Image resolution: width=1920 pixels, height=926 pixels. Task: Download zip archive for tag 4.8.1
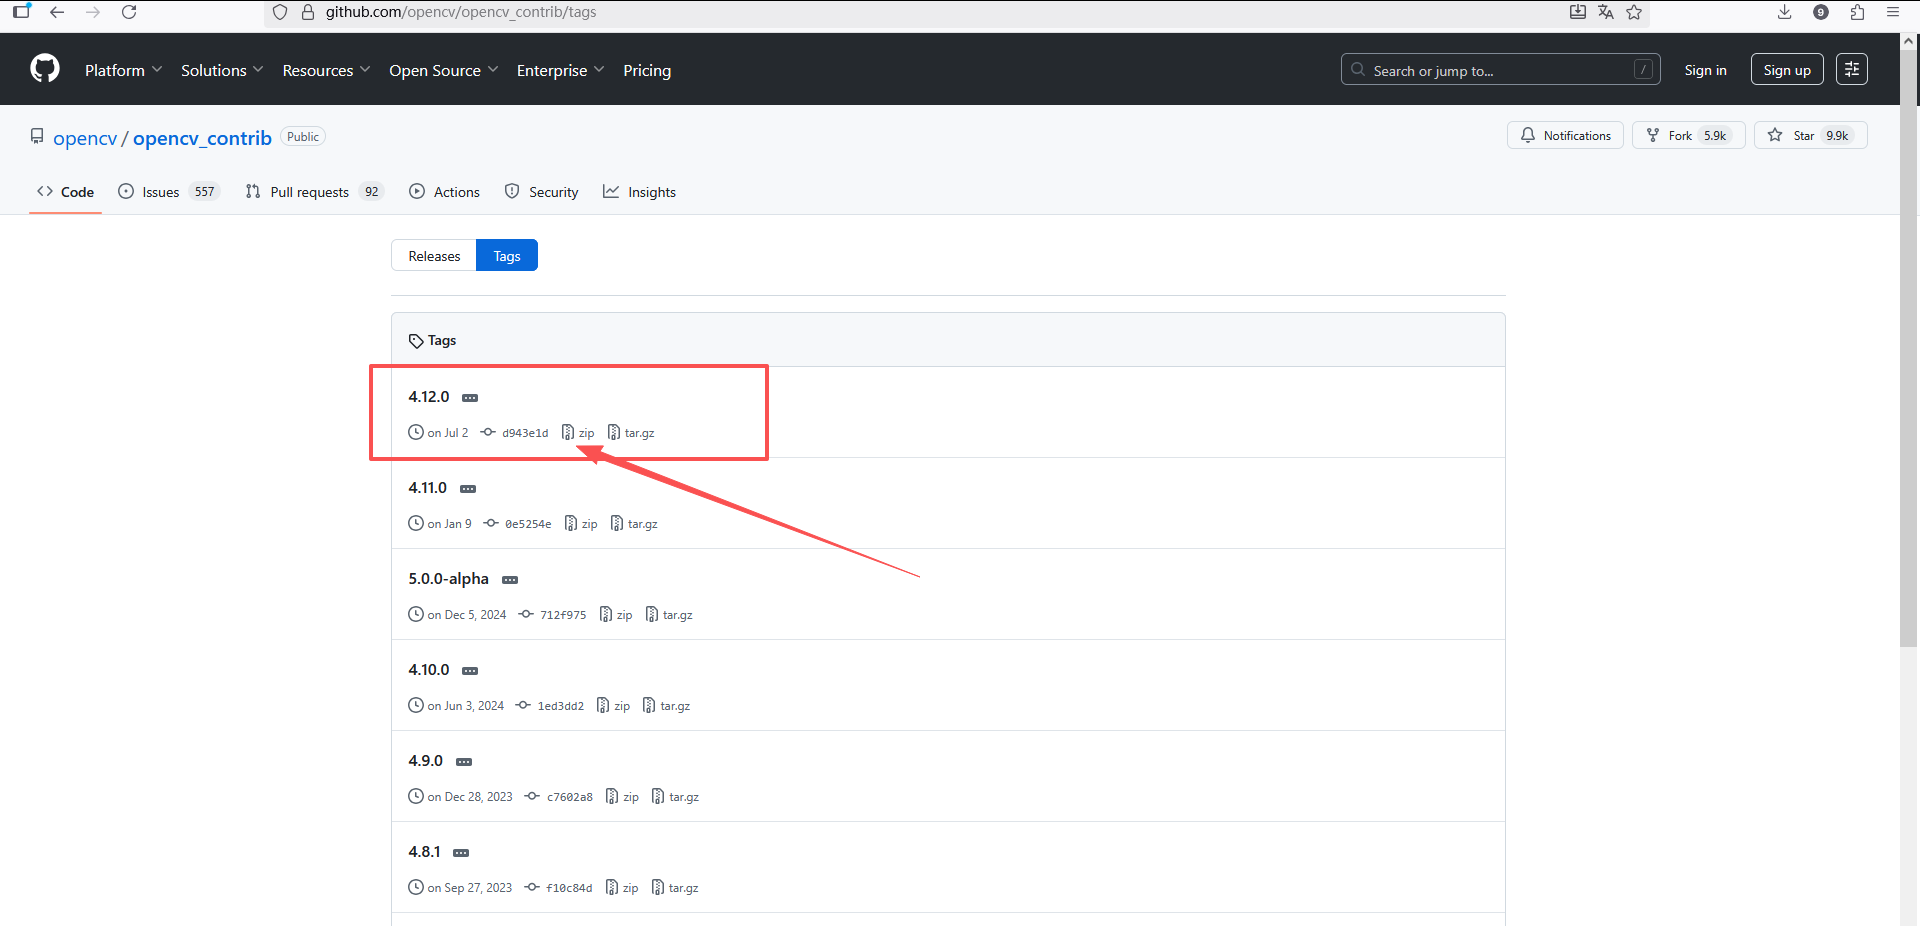click(622, 888)
